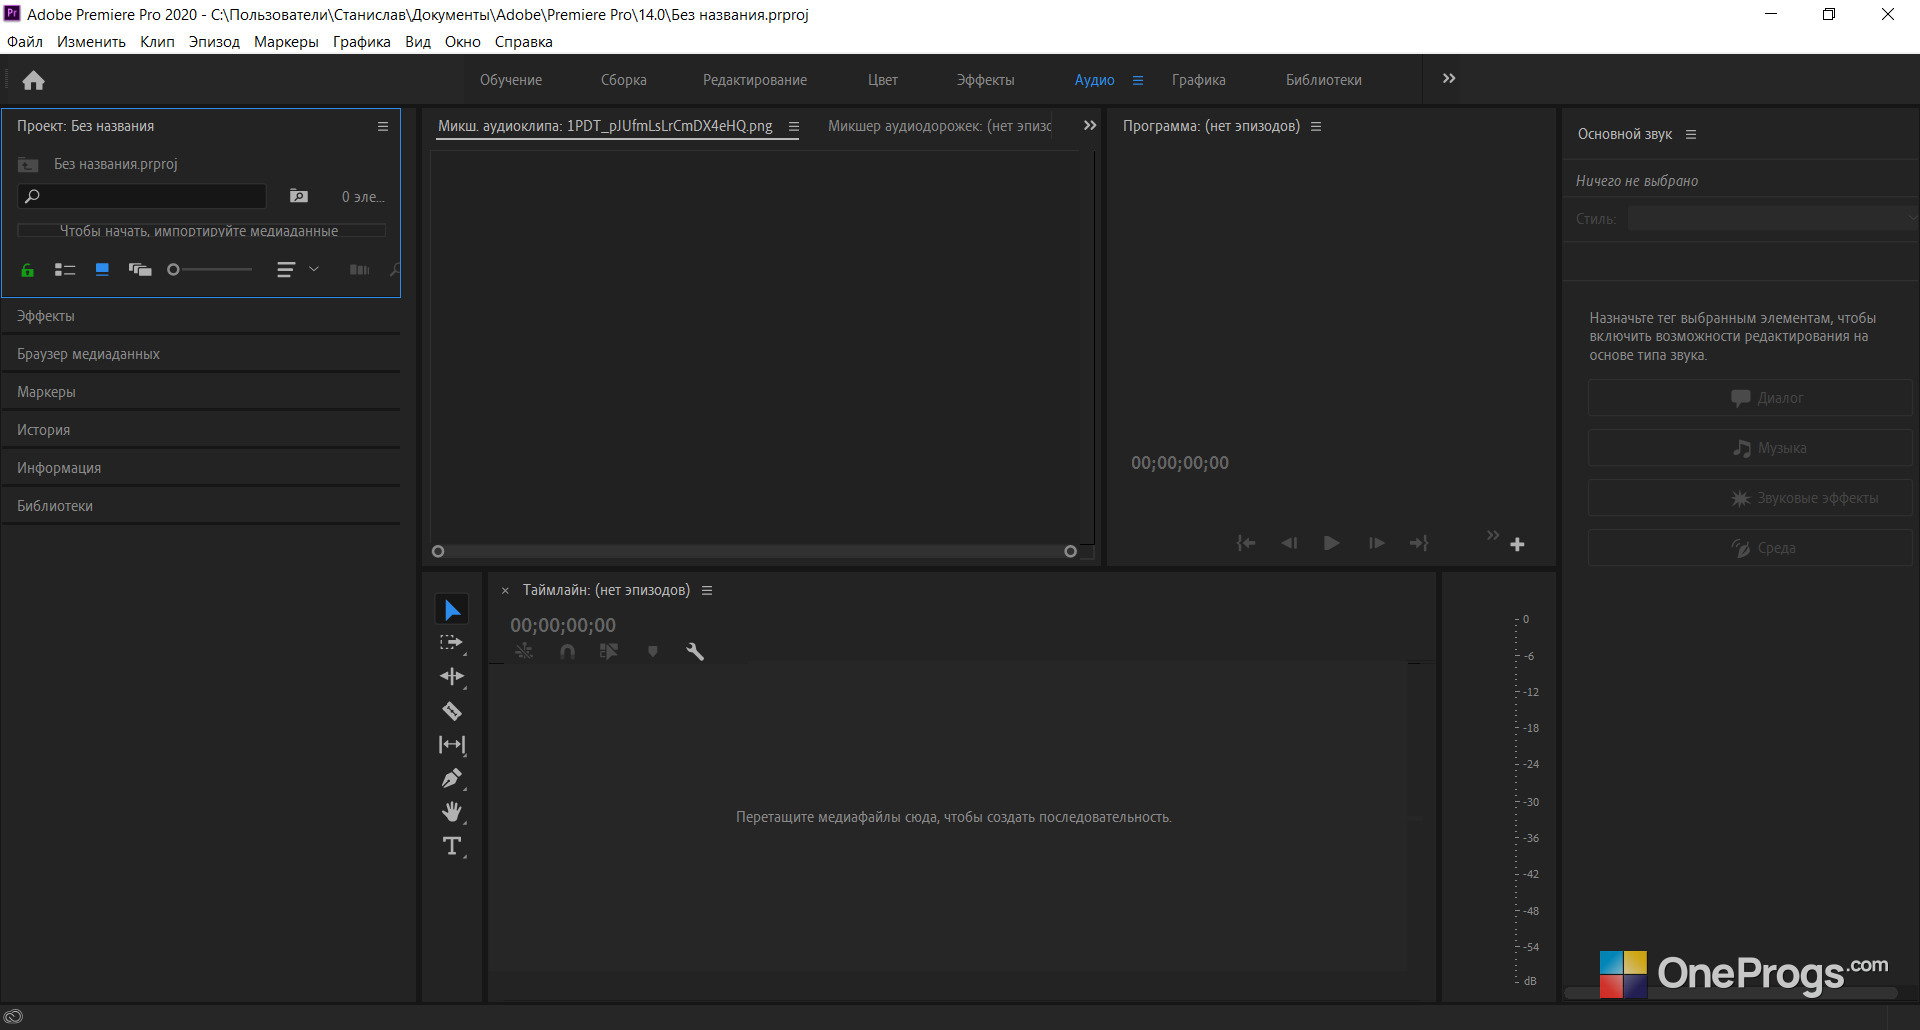This screenshot has width=1920, height=1030.
Task: Expand the workspace overflow chevrons
Action: [x=1449, y=79]
